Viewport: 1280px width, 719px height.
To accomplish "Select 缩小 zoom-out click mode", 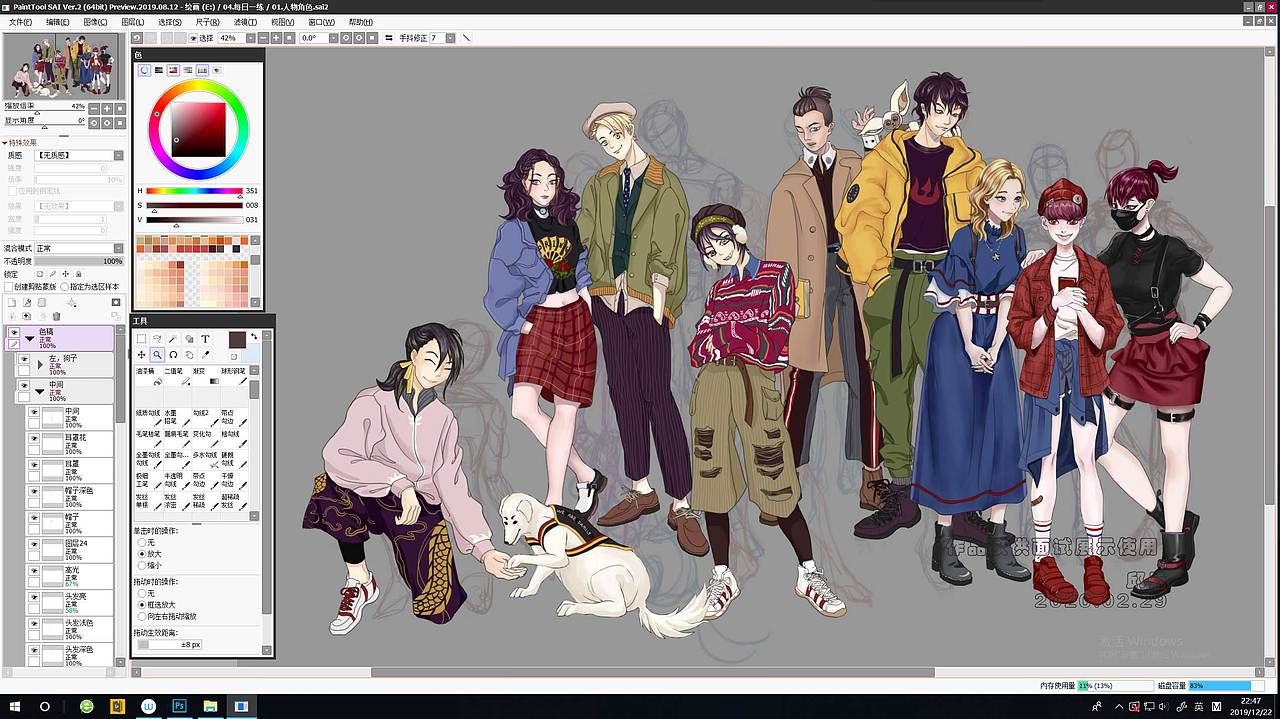I will [x=141, y=565].
